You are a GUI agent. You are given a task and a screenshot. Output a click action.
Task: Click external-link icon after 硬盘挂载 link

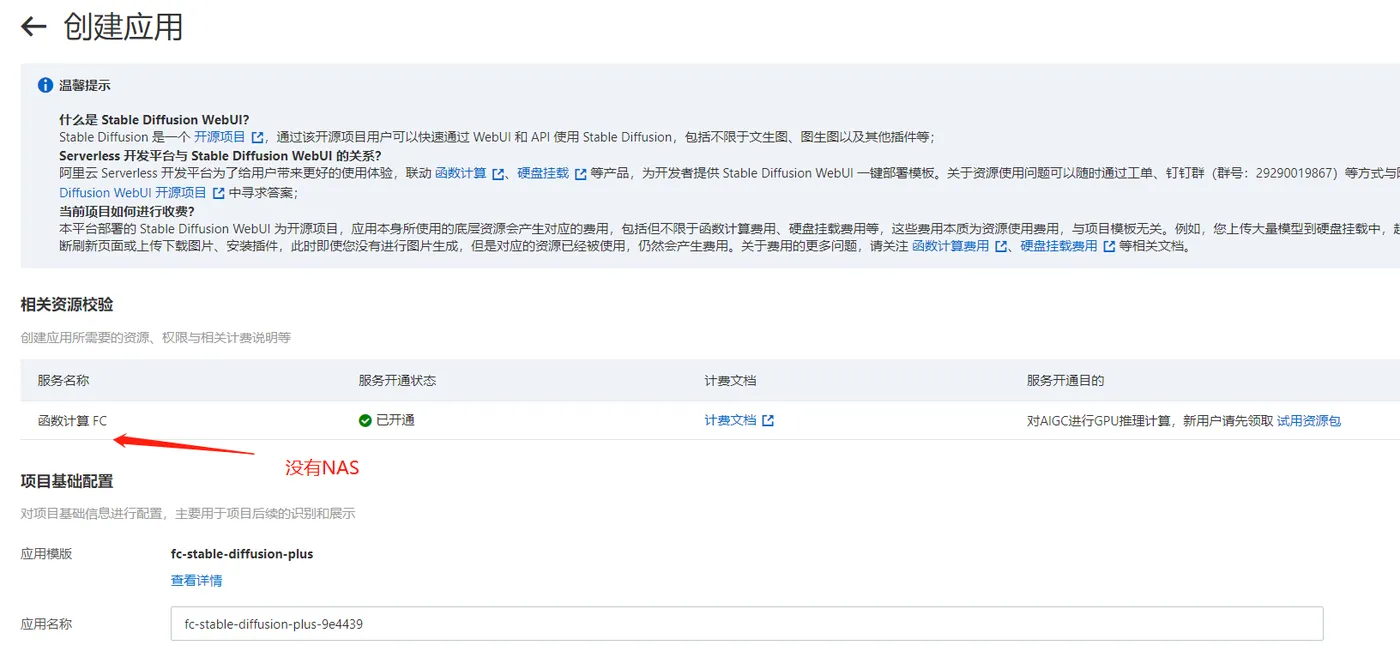coord(581,174)
